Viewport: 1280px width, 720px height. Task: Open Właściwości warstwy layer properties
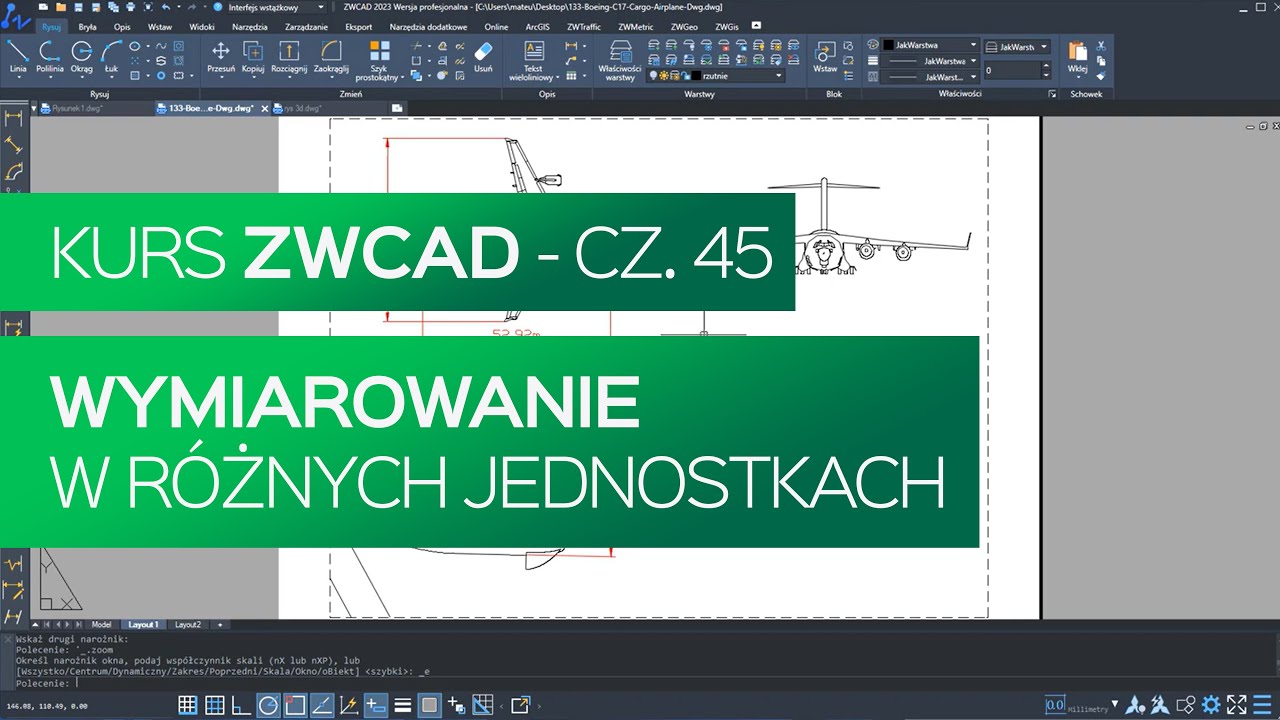pos(620,60)
